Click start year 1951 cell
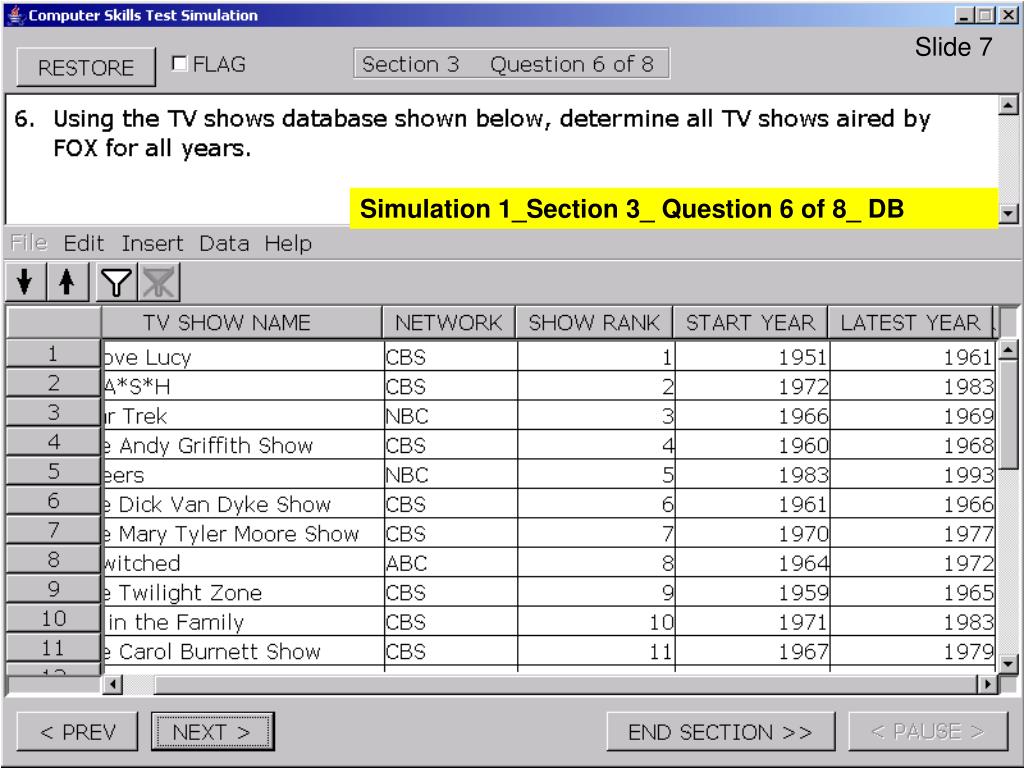 click(752, 357)
